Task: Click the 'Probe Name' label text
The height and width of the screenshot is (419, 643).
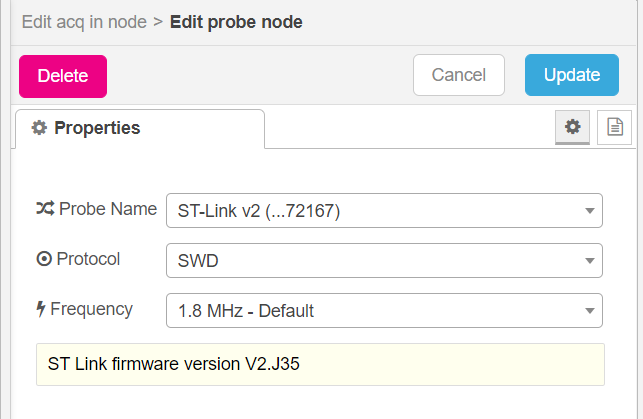Action: point(108,209)
